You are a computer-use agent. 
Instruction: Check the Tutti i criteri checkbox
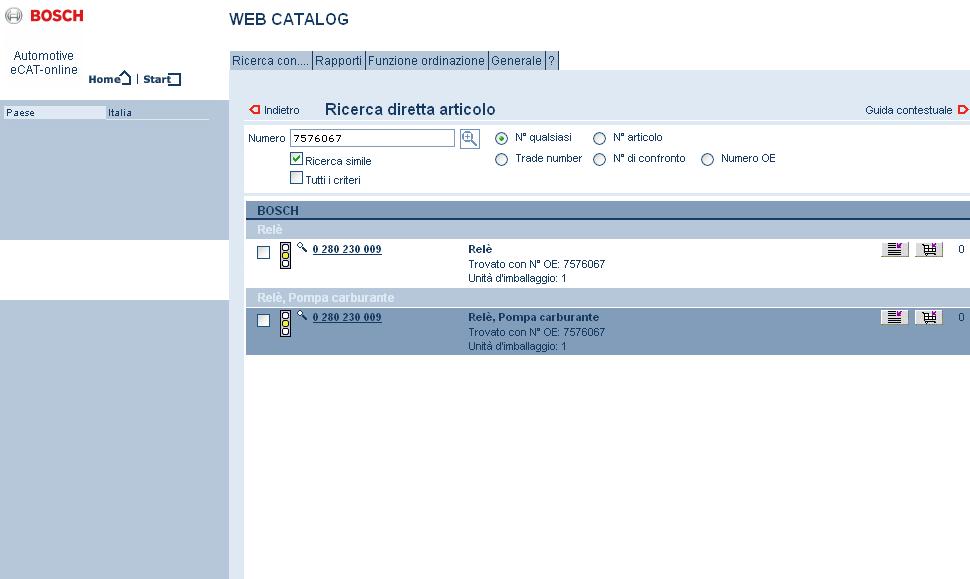pos(296,178)
